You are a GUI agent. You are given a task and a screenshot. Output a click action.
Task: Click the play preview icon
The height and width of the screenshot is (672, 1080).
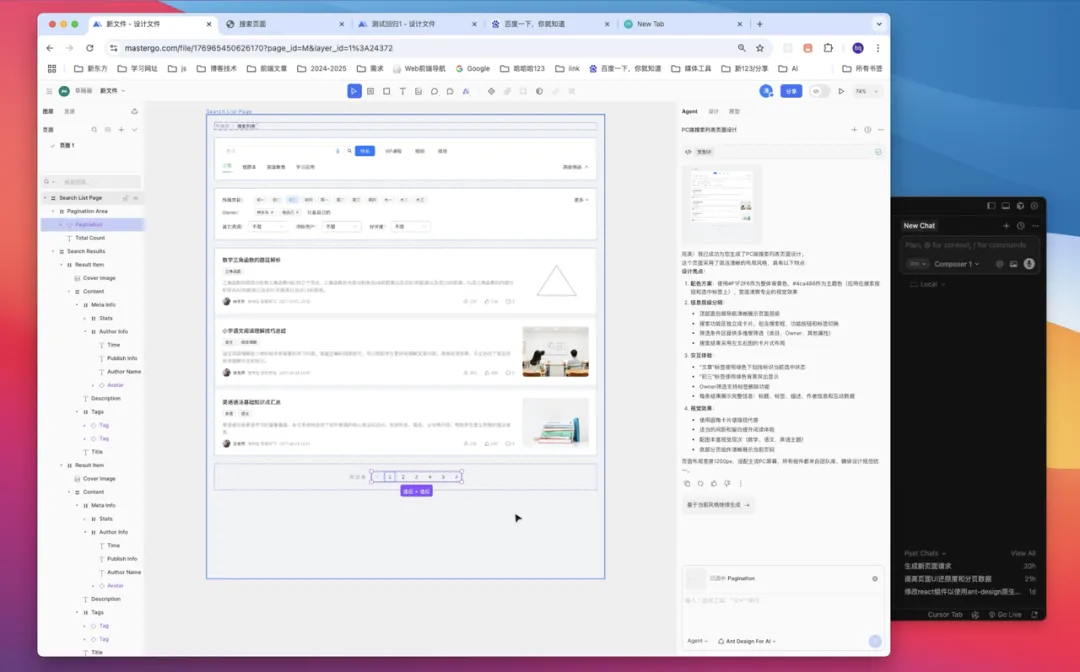click(x=841, y=91)
